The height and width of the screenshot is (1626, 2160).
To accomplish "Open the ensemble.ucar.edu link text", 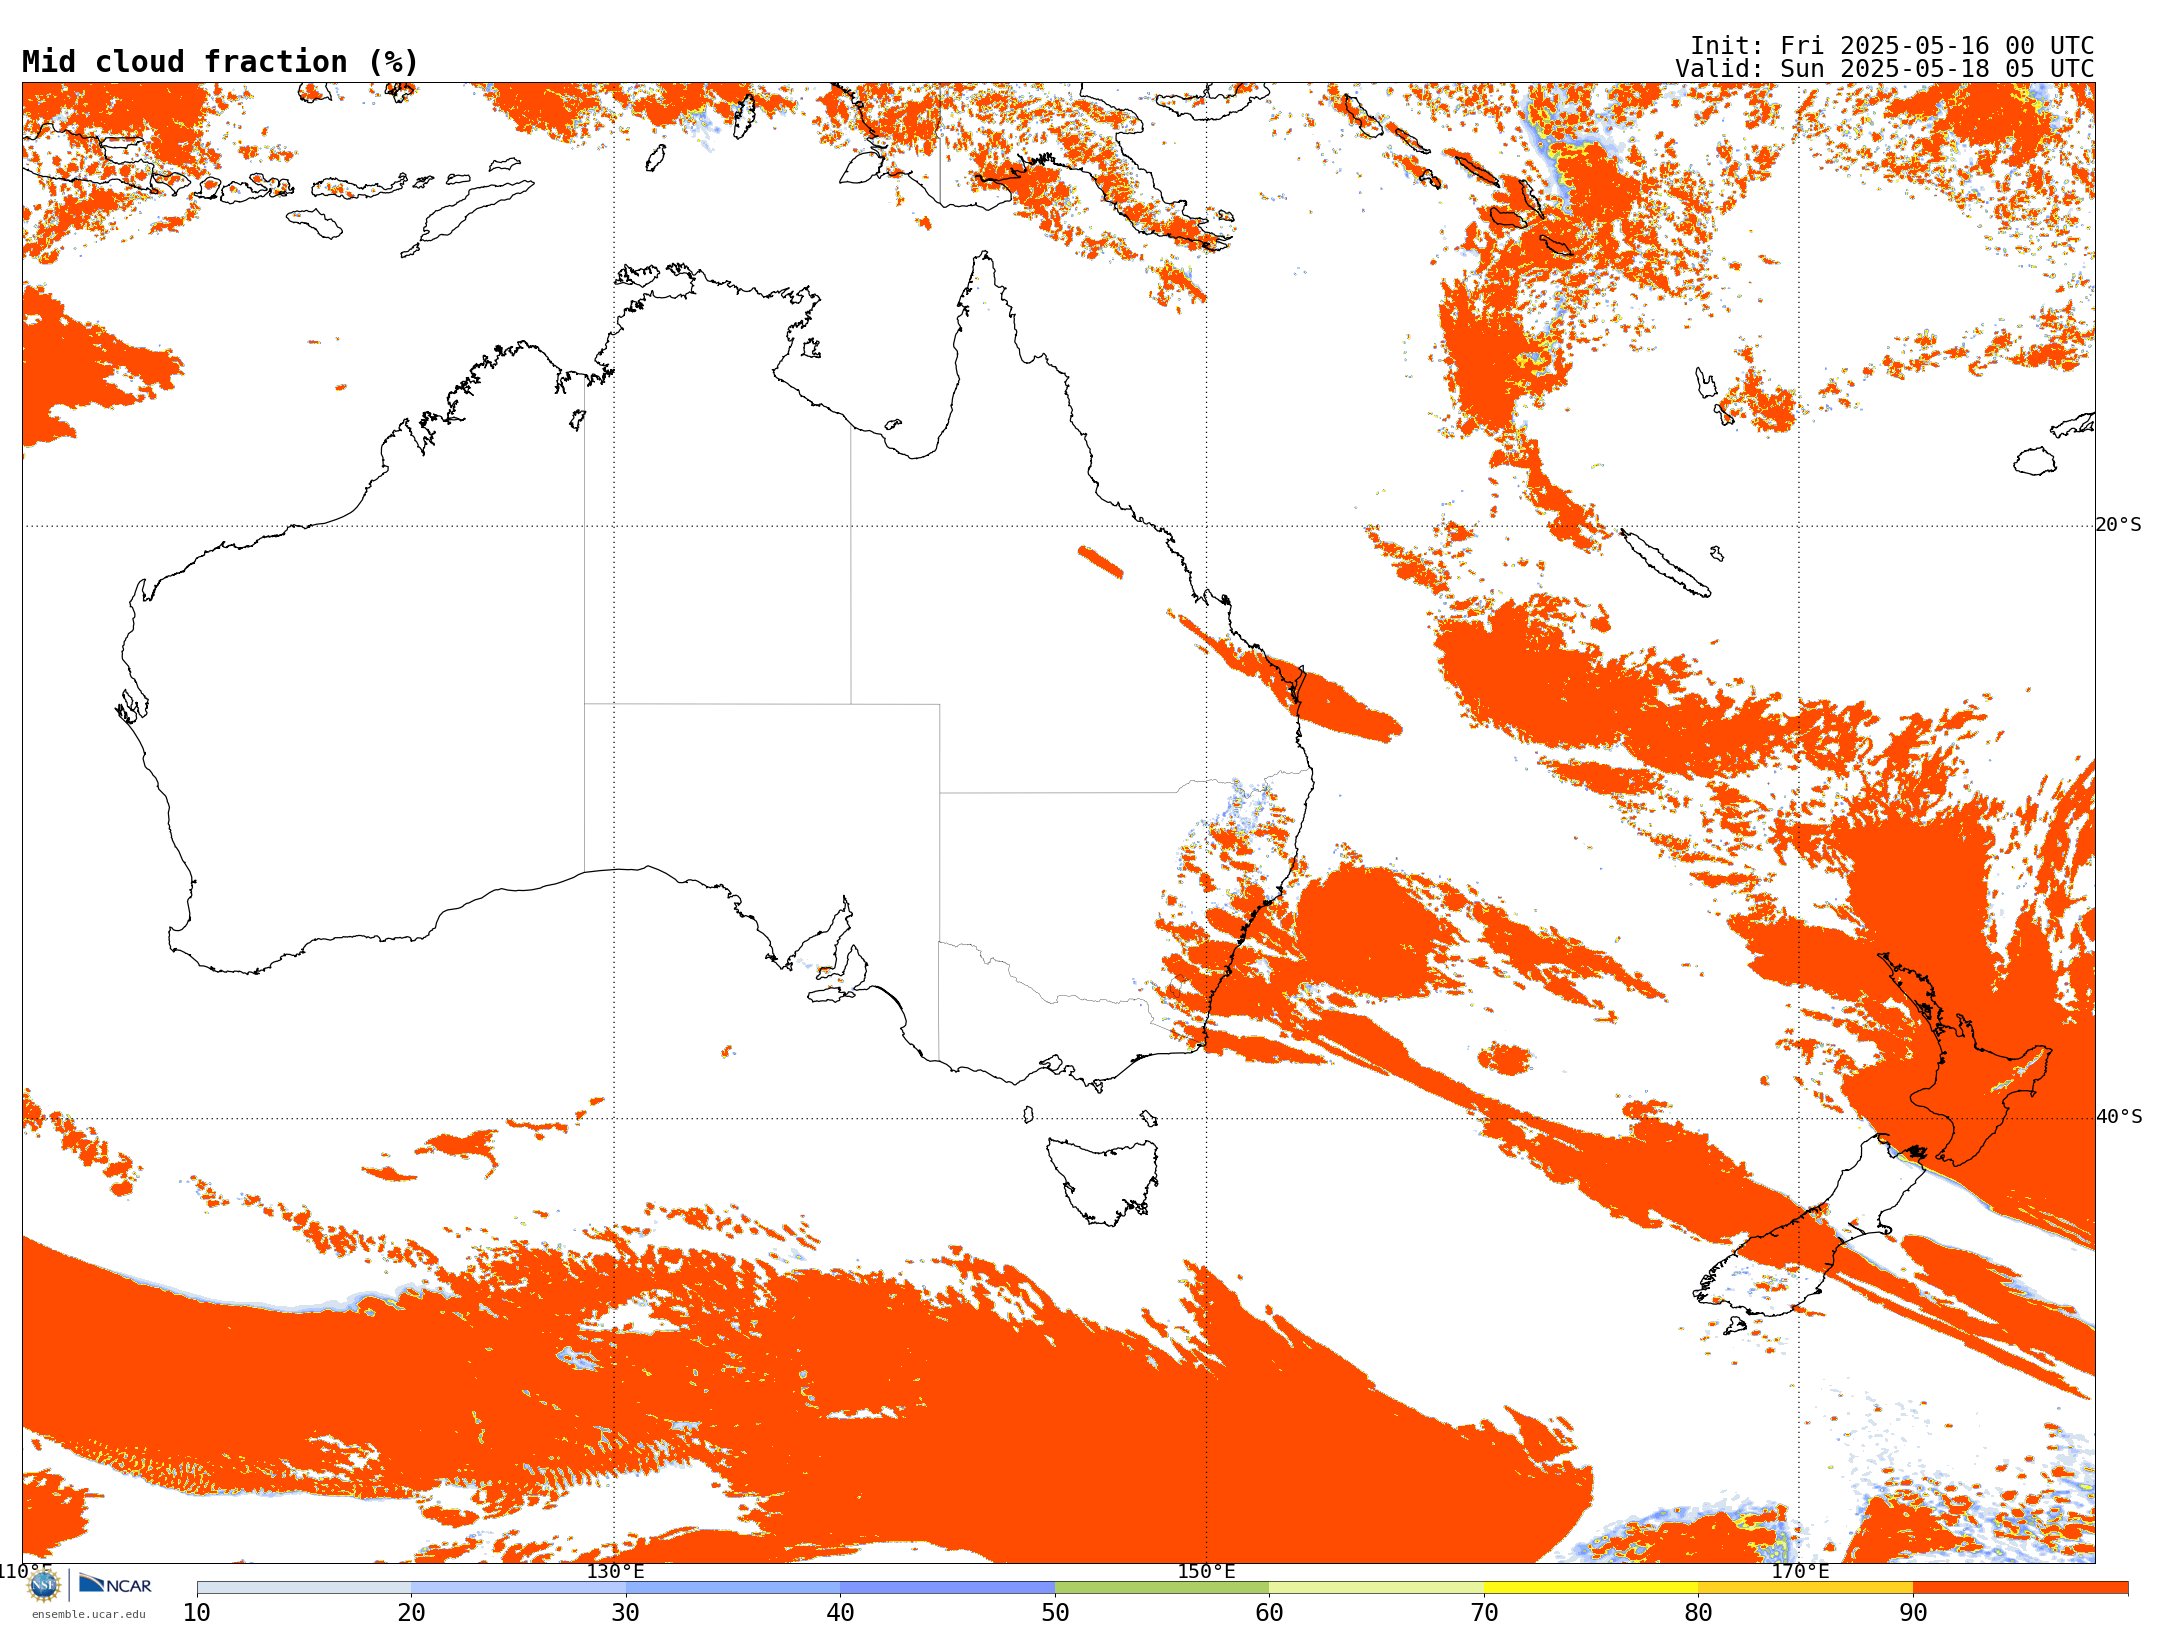I will point(88,1614).
